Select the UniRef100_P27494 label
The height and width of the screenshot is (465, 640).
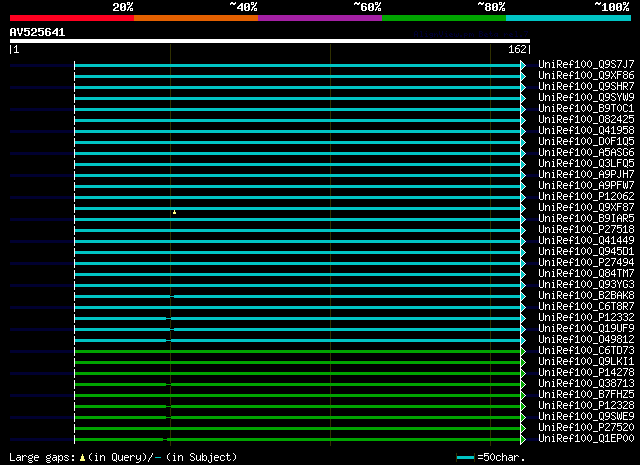586,263
